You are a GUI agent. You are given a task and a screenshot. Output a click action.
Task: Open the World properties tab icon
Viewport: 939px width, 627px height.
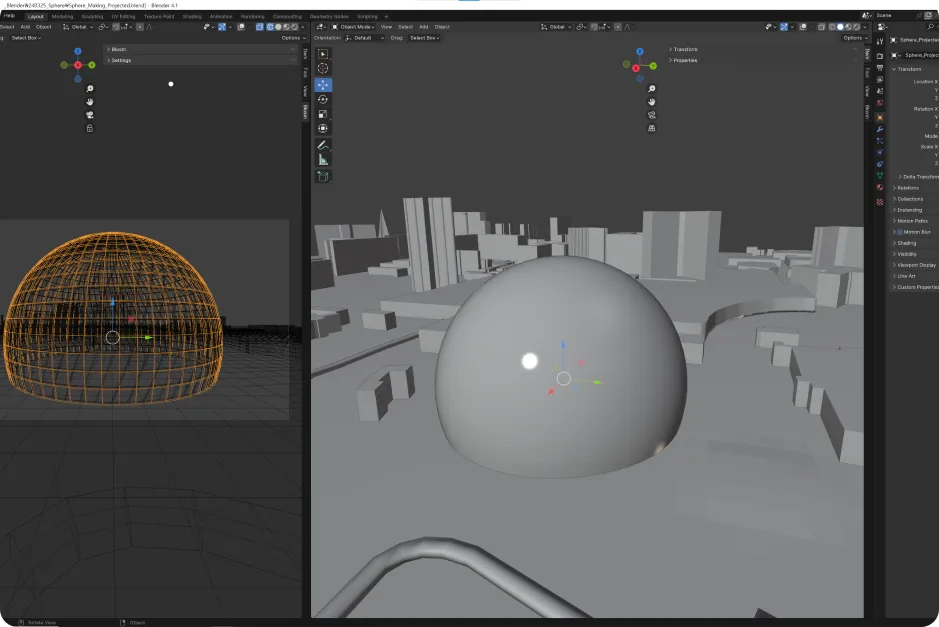880,103
